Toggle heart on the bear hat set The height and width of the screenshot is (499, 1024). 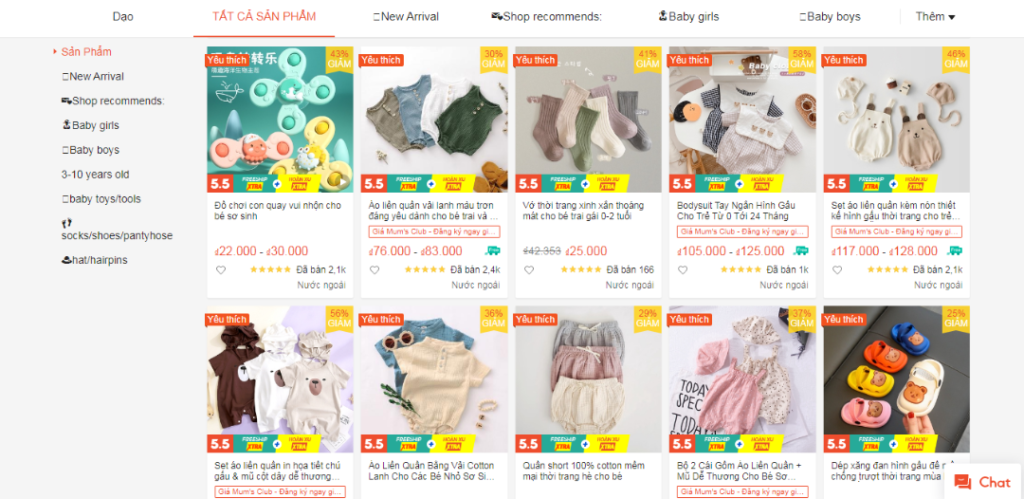(x=837, y=270)
